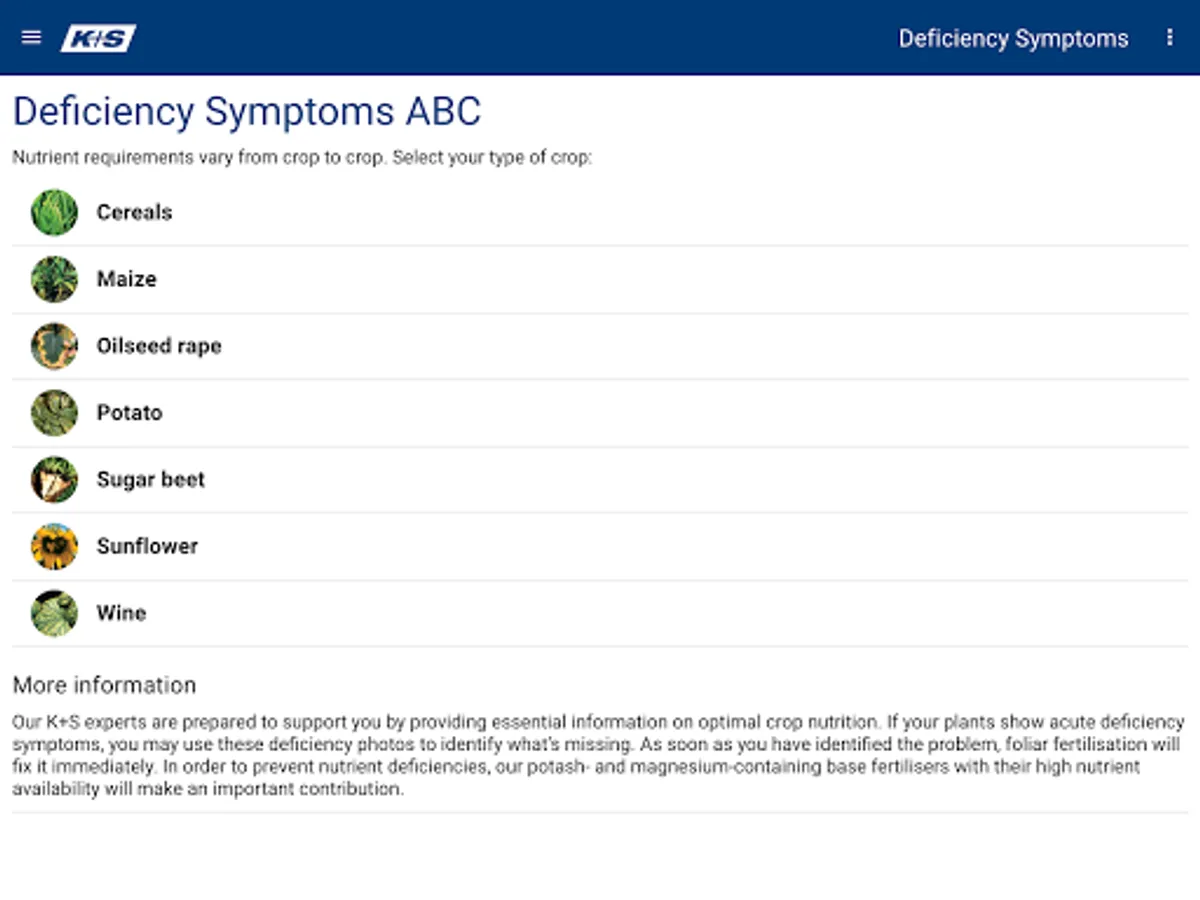
Task: Click the K+S logo
Action: 98,38
